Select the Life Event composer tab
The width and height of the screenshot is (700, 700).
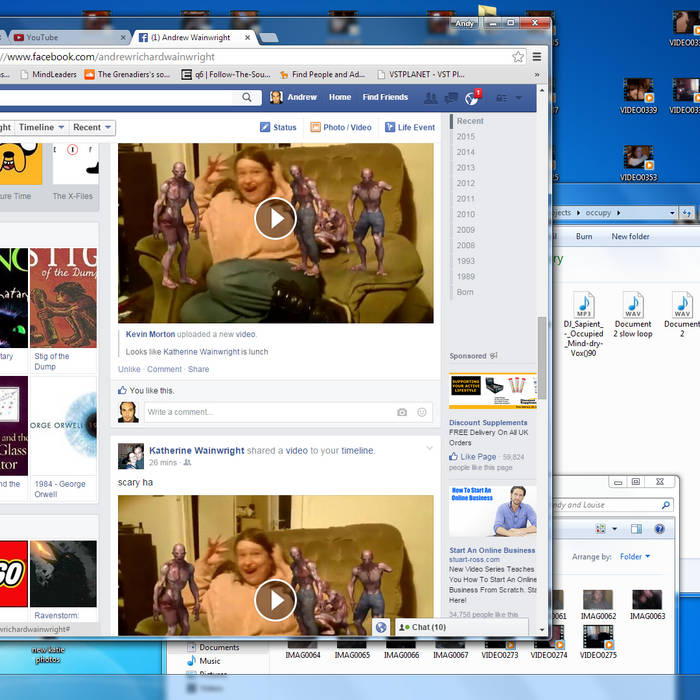pyautogui.click(x=409, y=127)
